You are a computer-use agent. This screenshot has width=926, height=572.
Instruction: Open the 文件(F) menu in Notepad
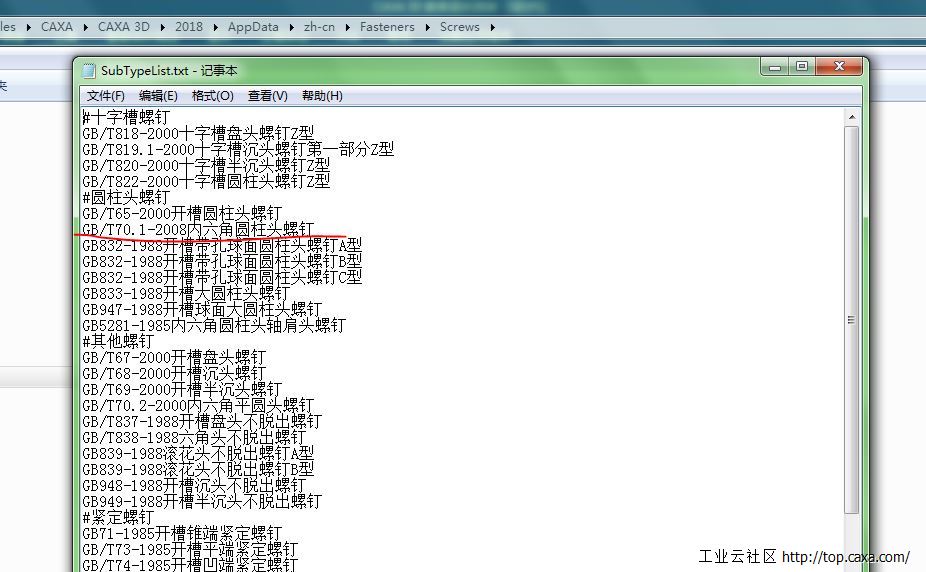click(x=106, y=96)
